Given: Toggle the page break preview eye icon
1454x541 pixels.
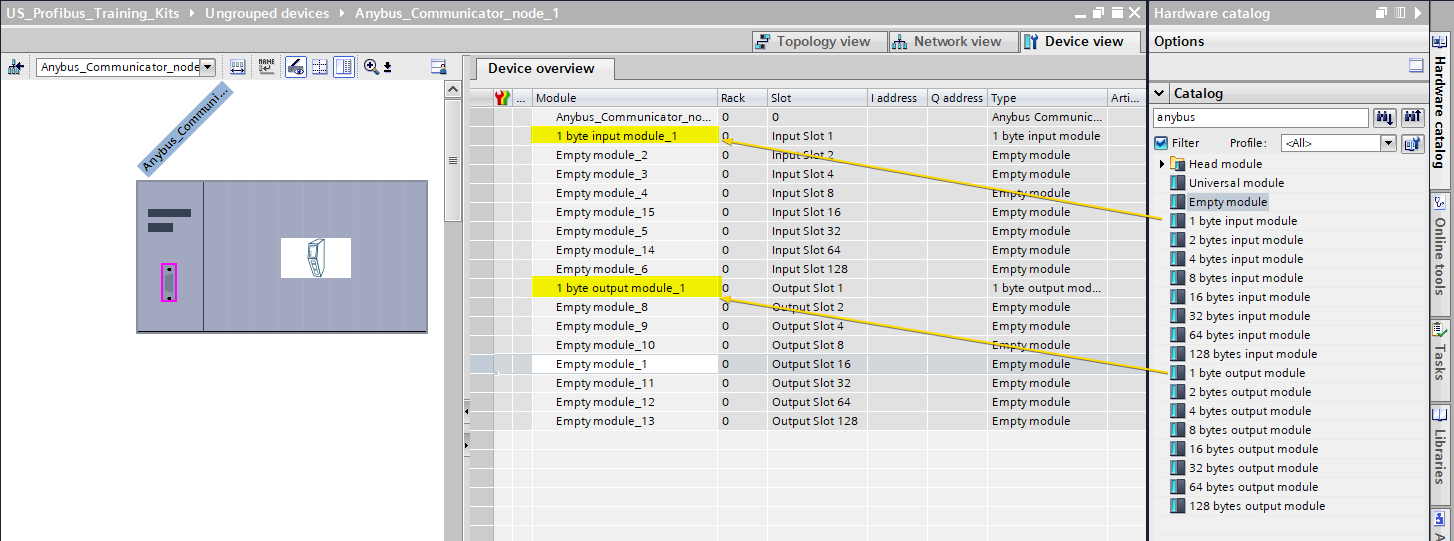Looking at the screenshot, I should (296, 67).
